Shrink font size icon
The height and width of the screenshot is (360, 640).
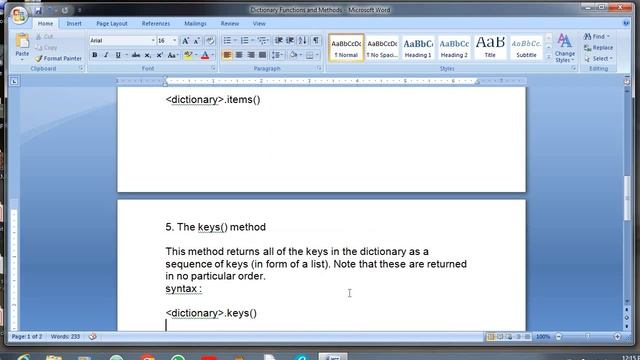pyautogui.click(x=196, y=40)
